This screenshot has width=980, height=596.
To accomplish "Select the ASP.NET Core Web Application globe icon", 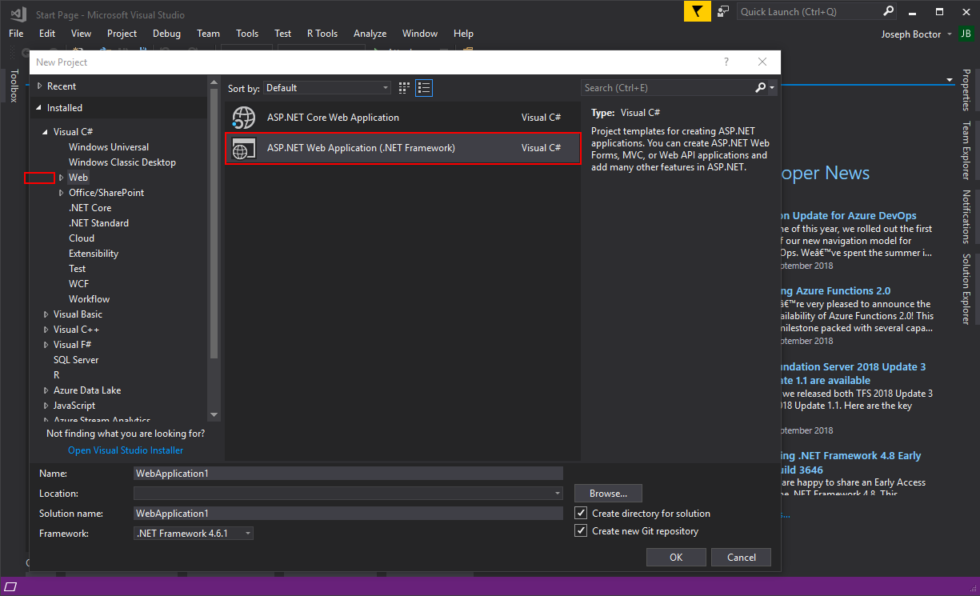I will coord(243,117).
